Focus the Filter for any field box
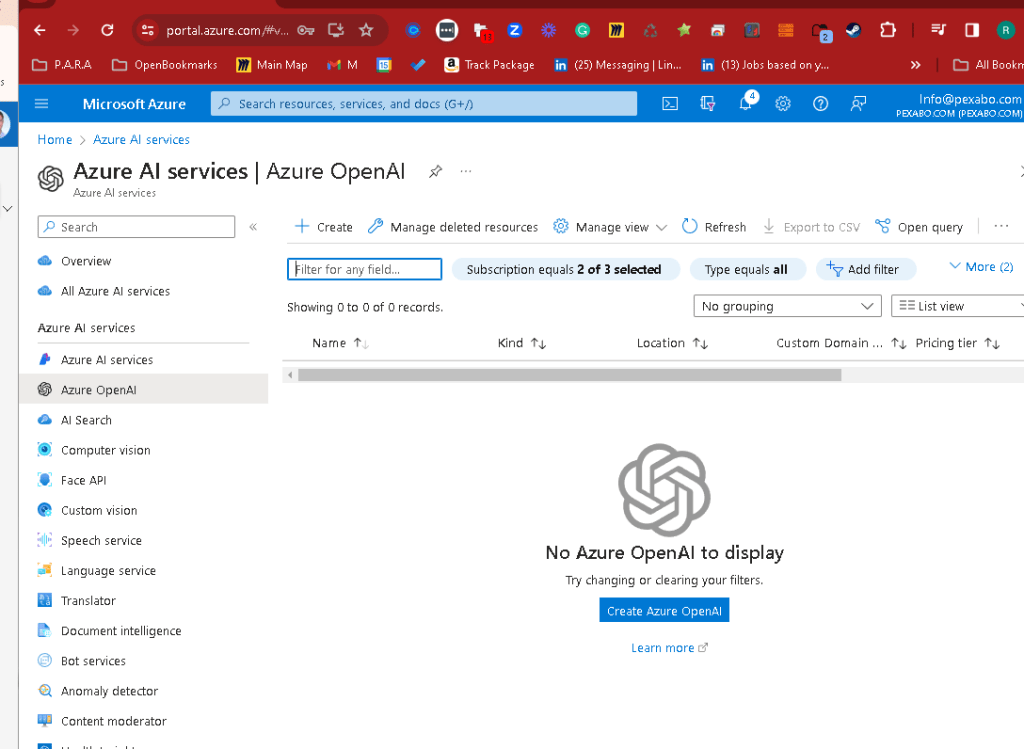 [x=364, y=270]
